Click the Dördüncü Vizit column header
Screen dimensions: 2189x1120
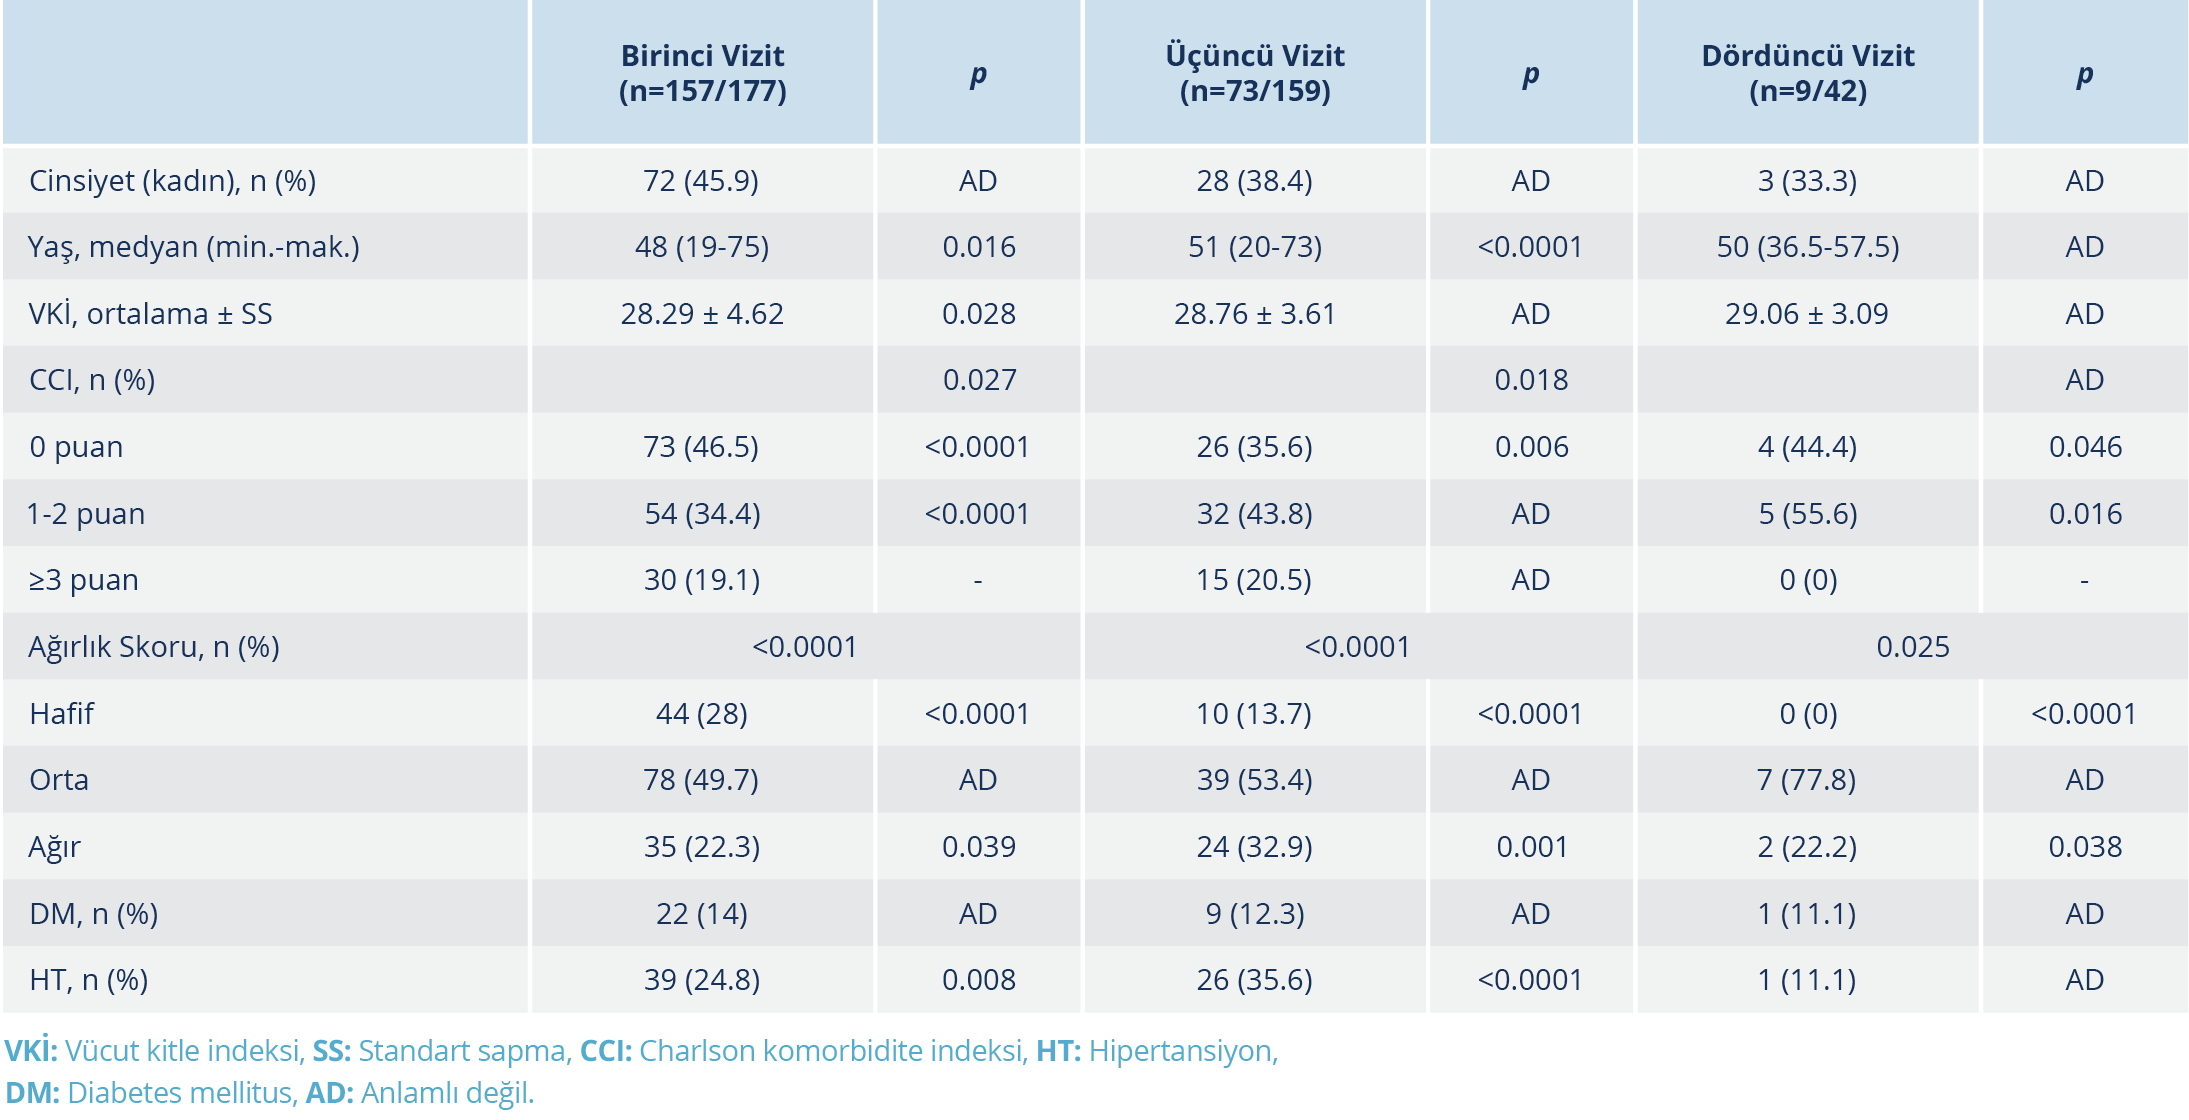coord(1808,73)
